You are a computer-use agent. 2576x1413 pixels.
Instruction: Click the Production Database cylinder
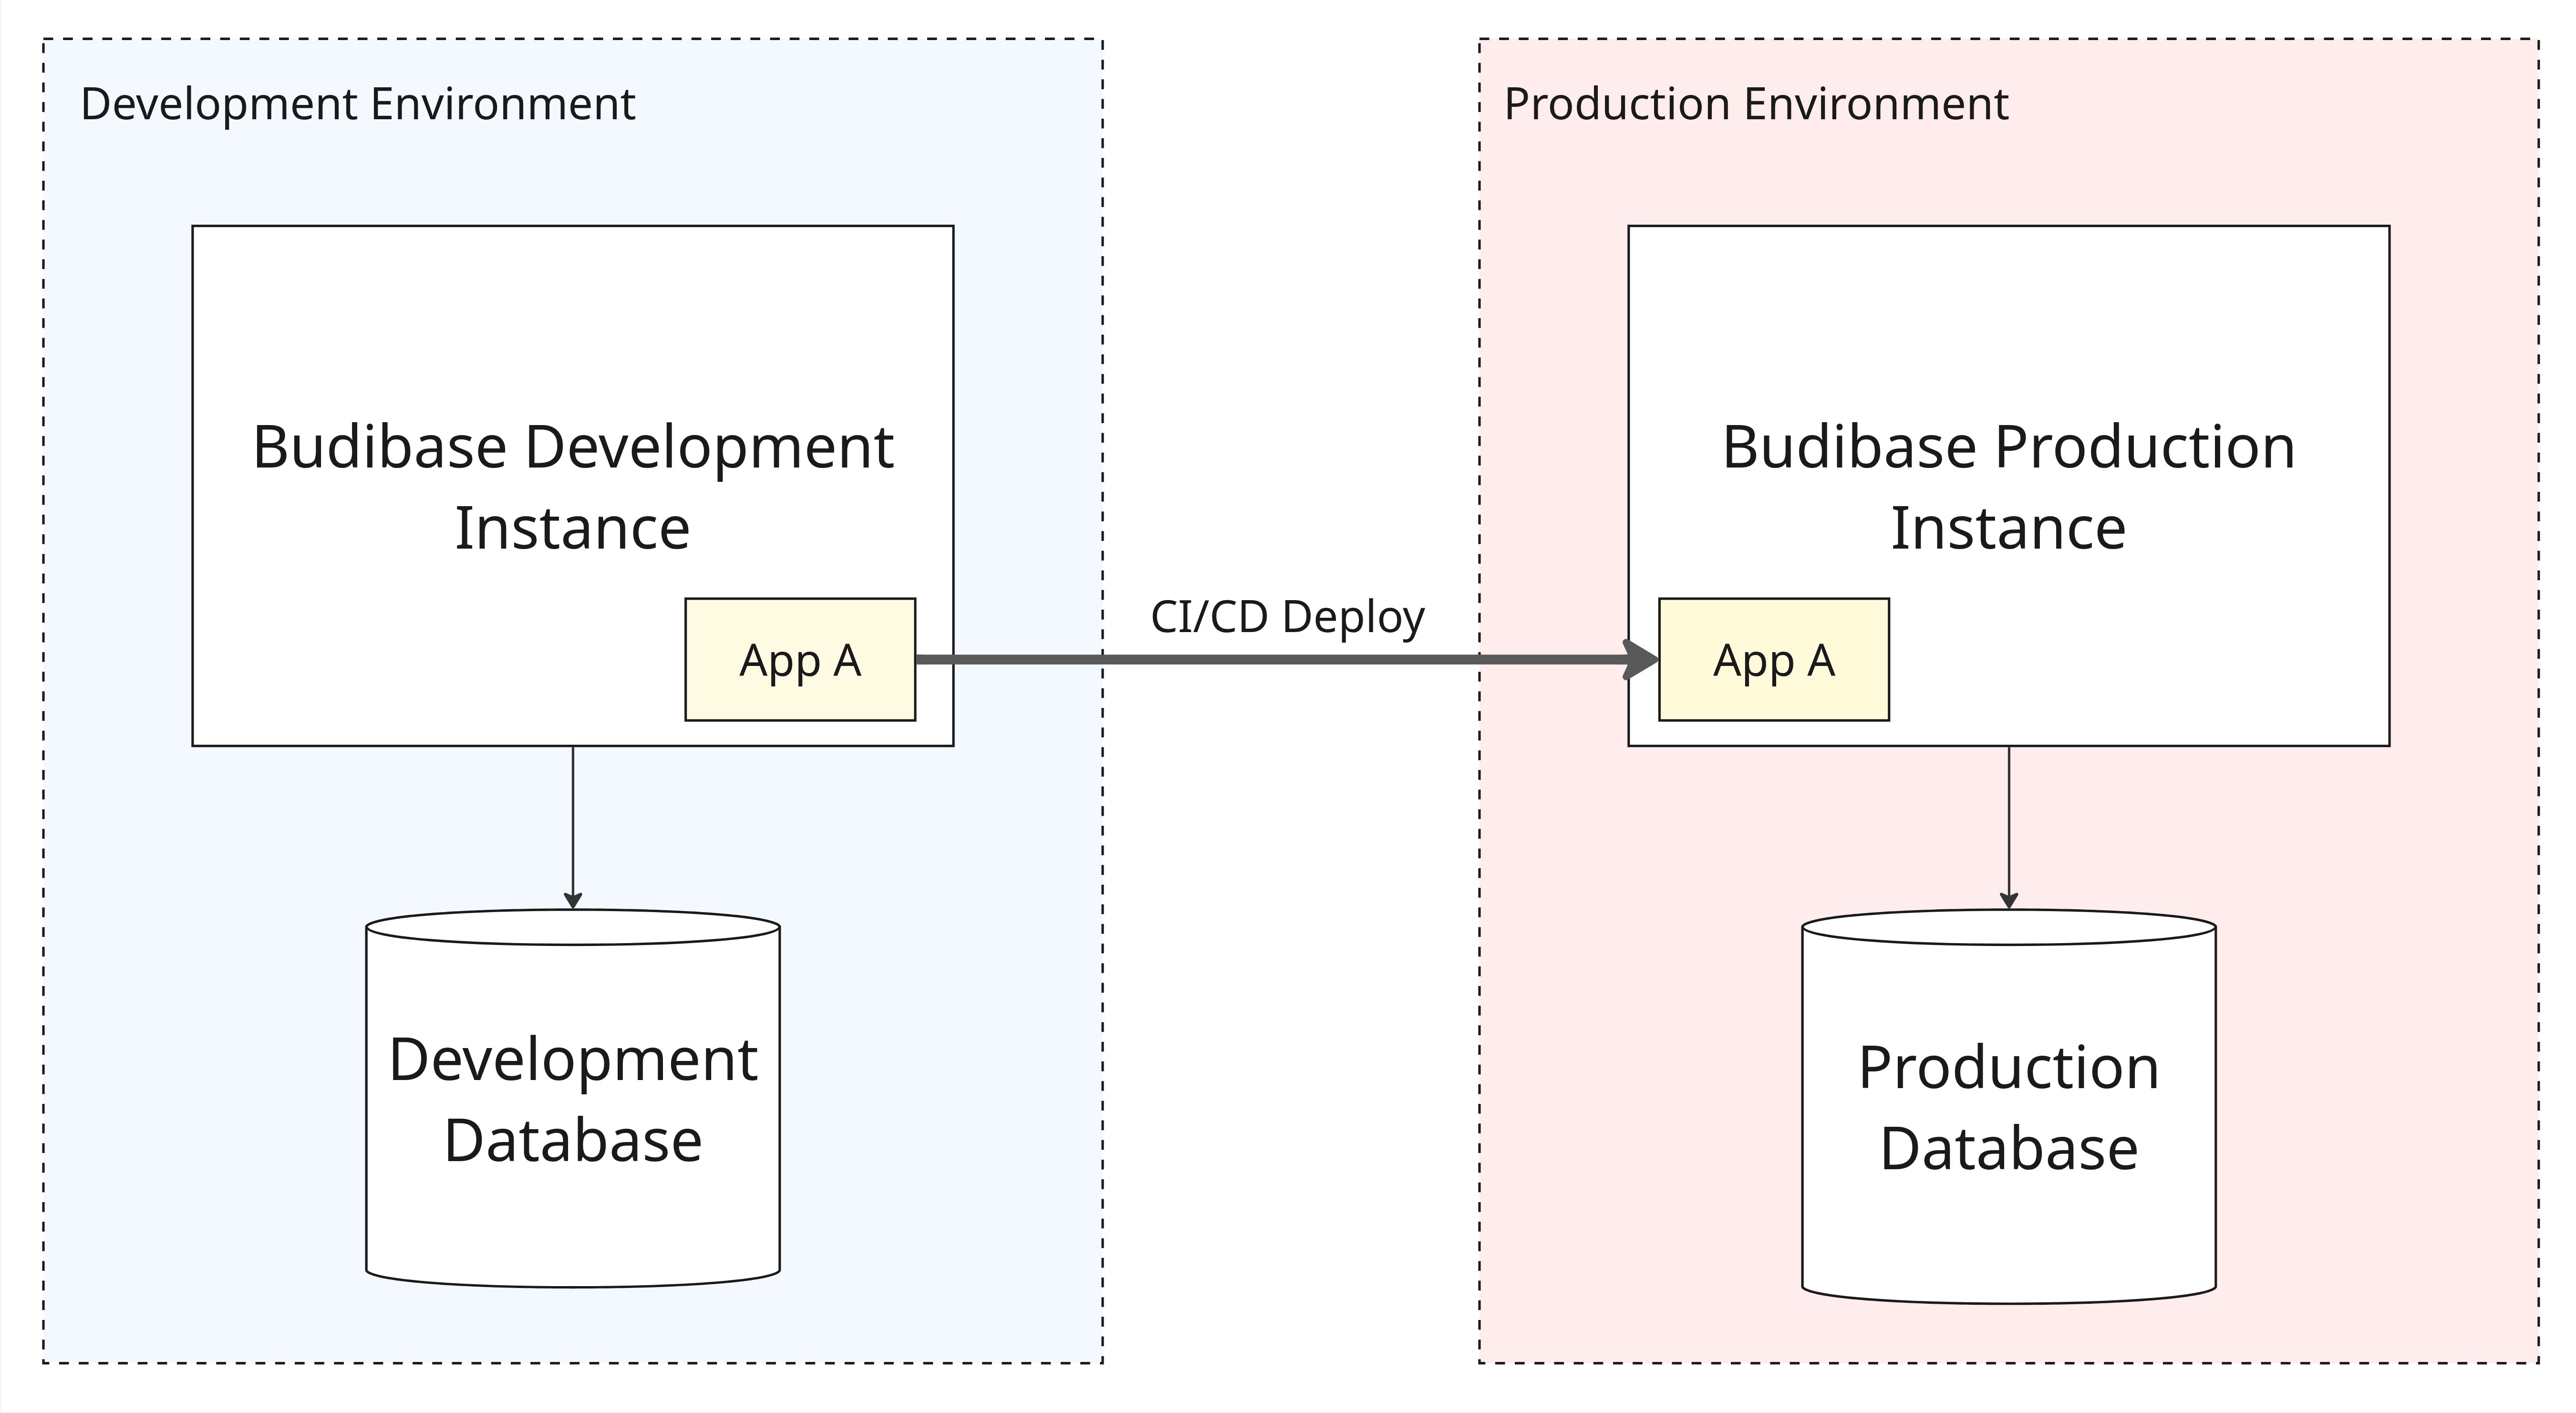pyautogui.click(x=2008, y=1240)
